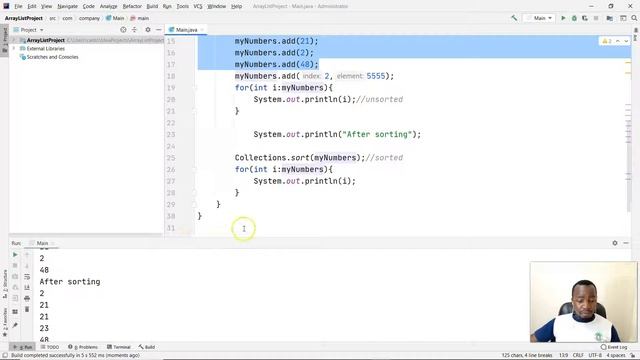640x360 pixels.
Task: Hide the Project panel with minus icon
Action: 158,30
